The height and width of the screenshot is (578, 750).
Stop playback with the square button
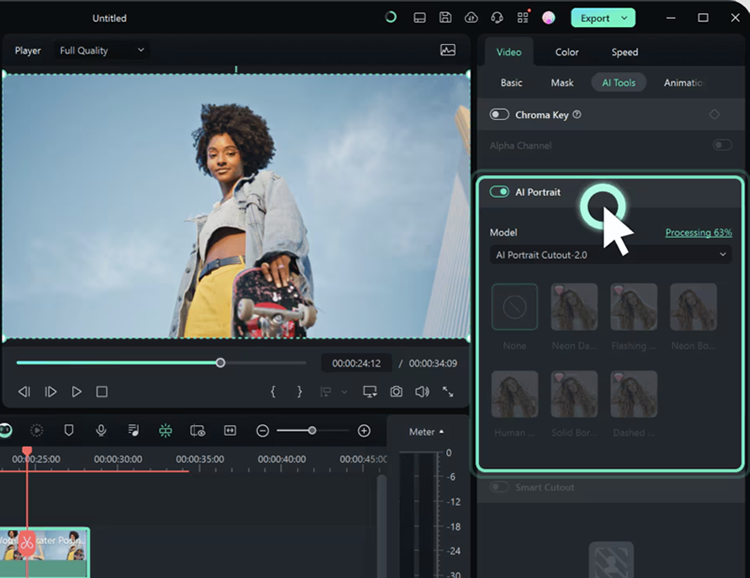pos(102,392)
